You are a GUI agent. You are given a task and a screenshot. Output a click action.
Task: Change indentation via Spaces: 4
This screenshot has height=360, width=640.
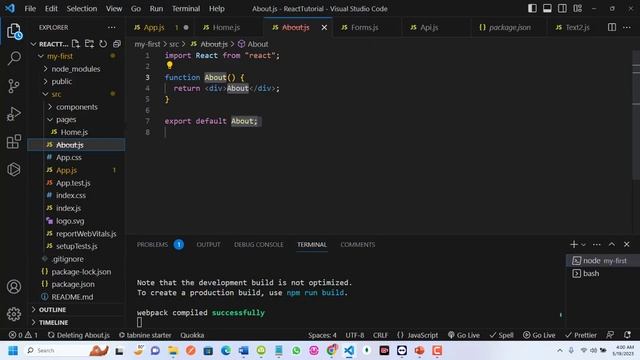click(x=322, y=335)
